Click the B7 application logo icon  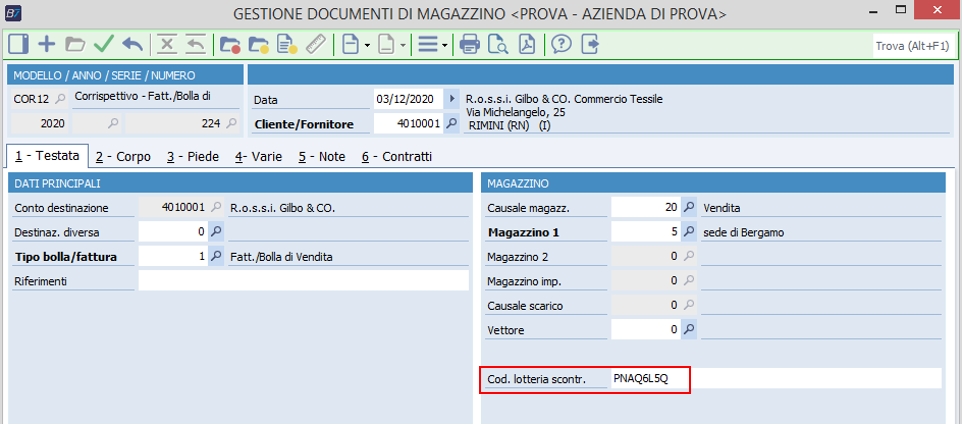(12, 12)
